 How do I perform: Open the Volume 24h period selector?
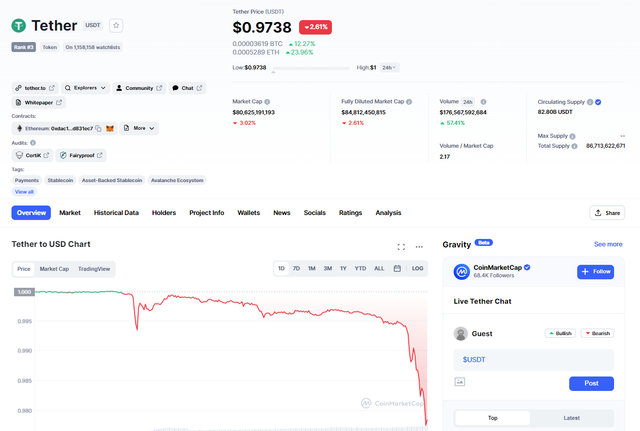tap(468, 102)
